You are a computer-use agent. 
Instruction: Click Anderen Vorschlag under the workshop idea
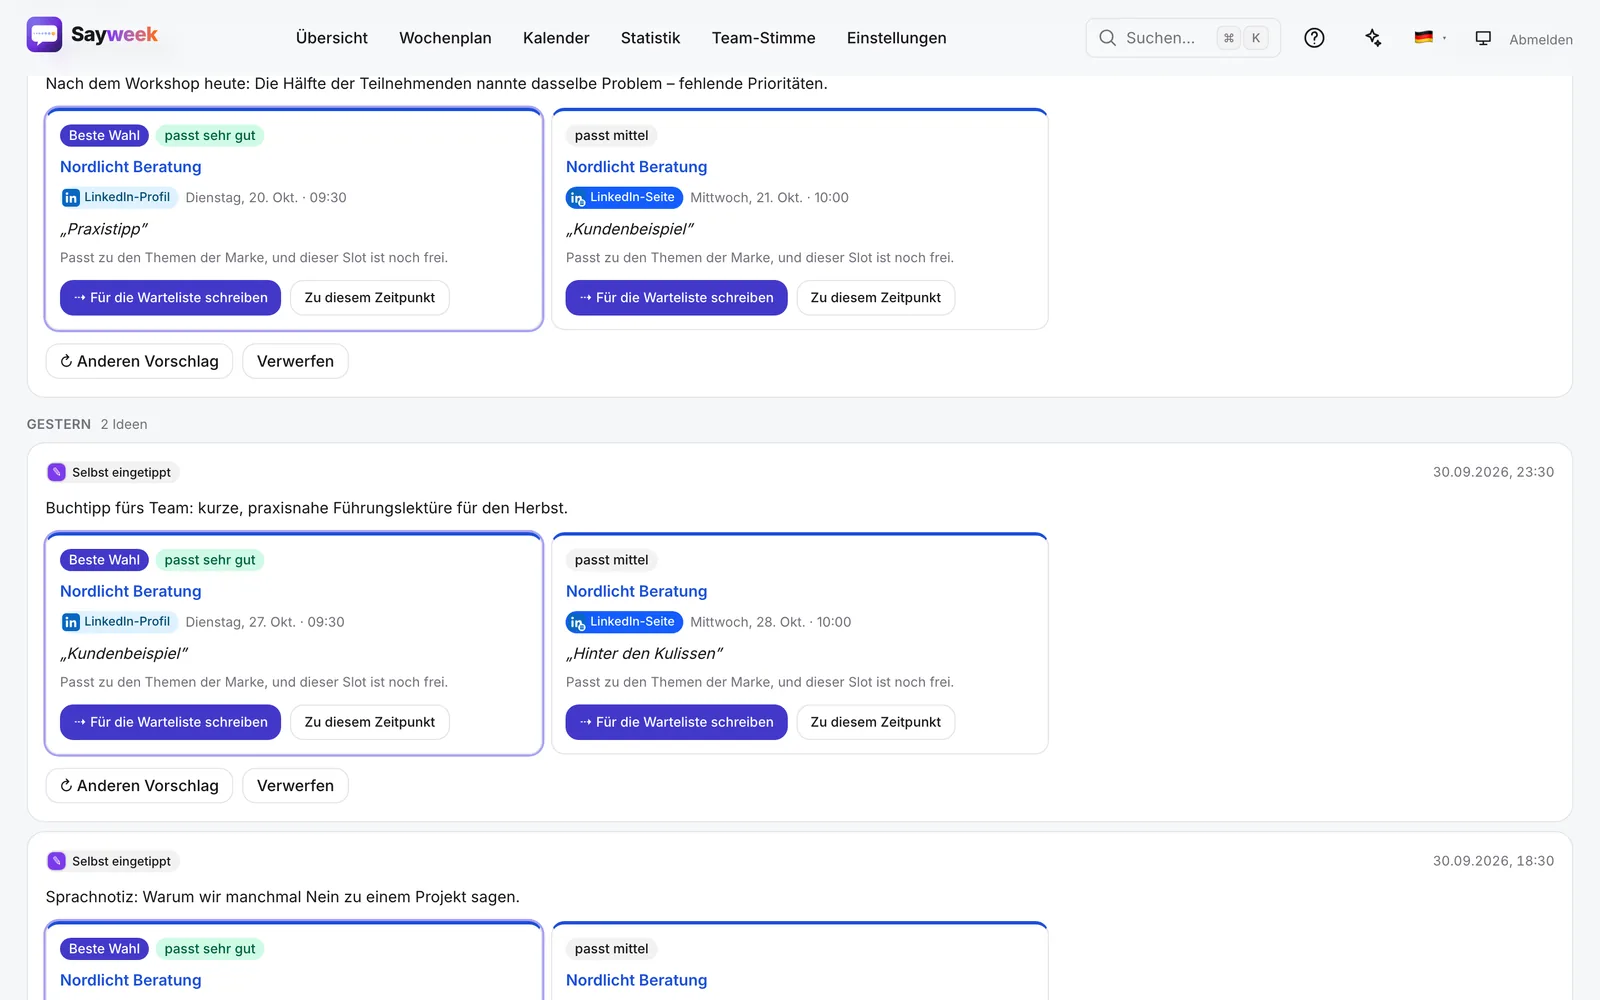tap(139, 361)
